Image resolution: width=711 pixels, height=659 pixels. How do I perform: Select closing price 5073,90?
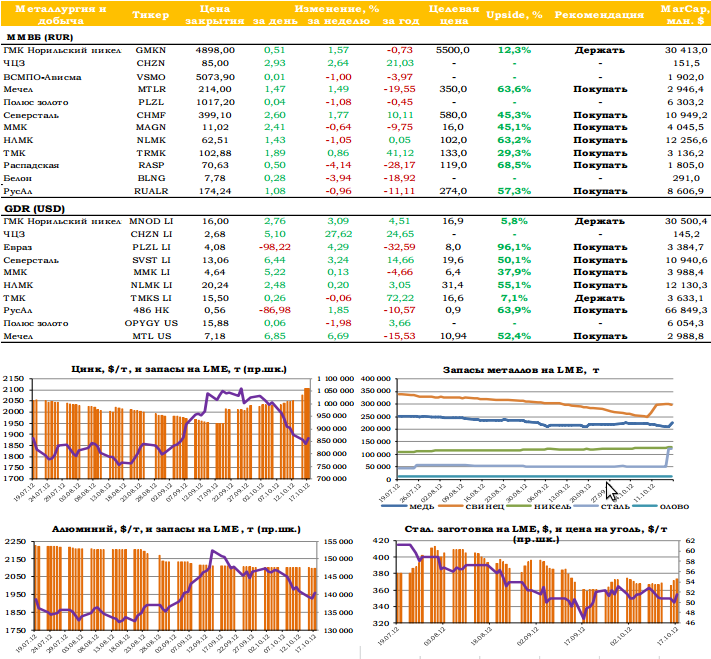pos(215,77)
